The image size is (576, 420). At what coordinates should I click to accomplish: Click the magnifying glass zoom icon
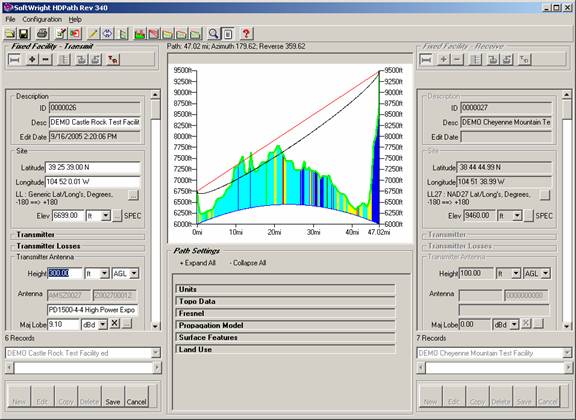213,34
